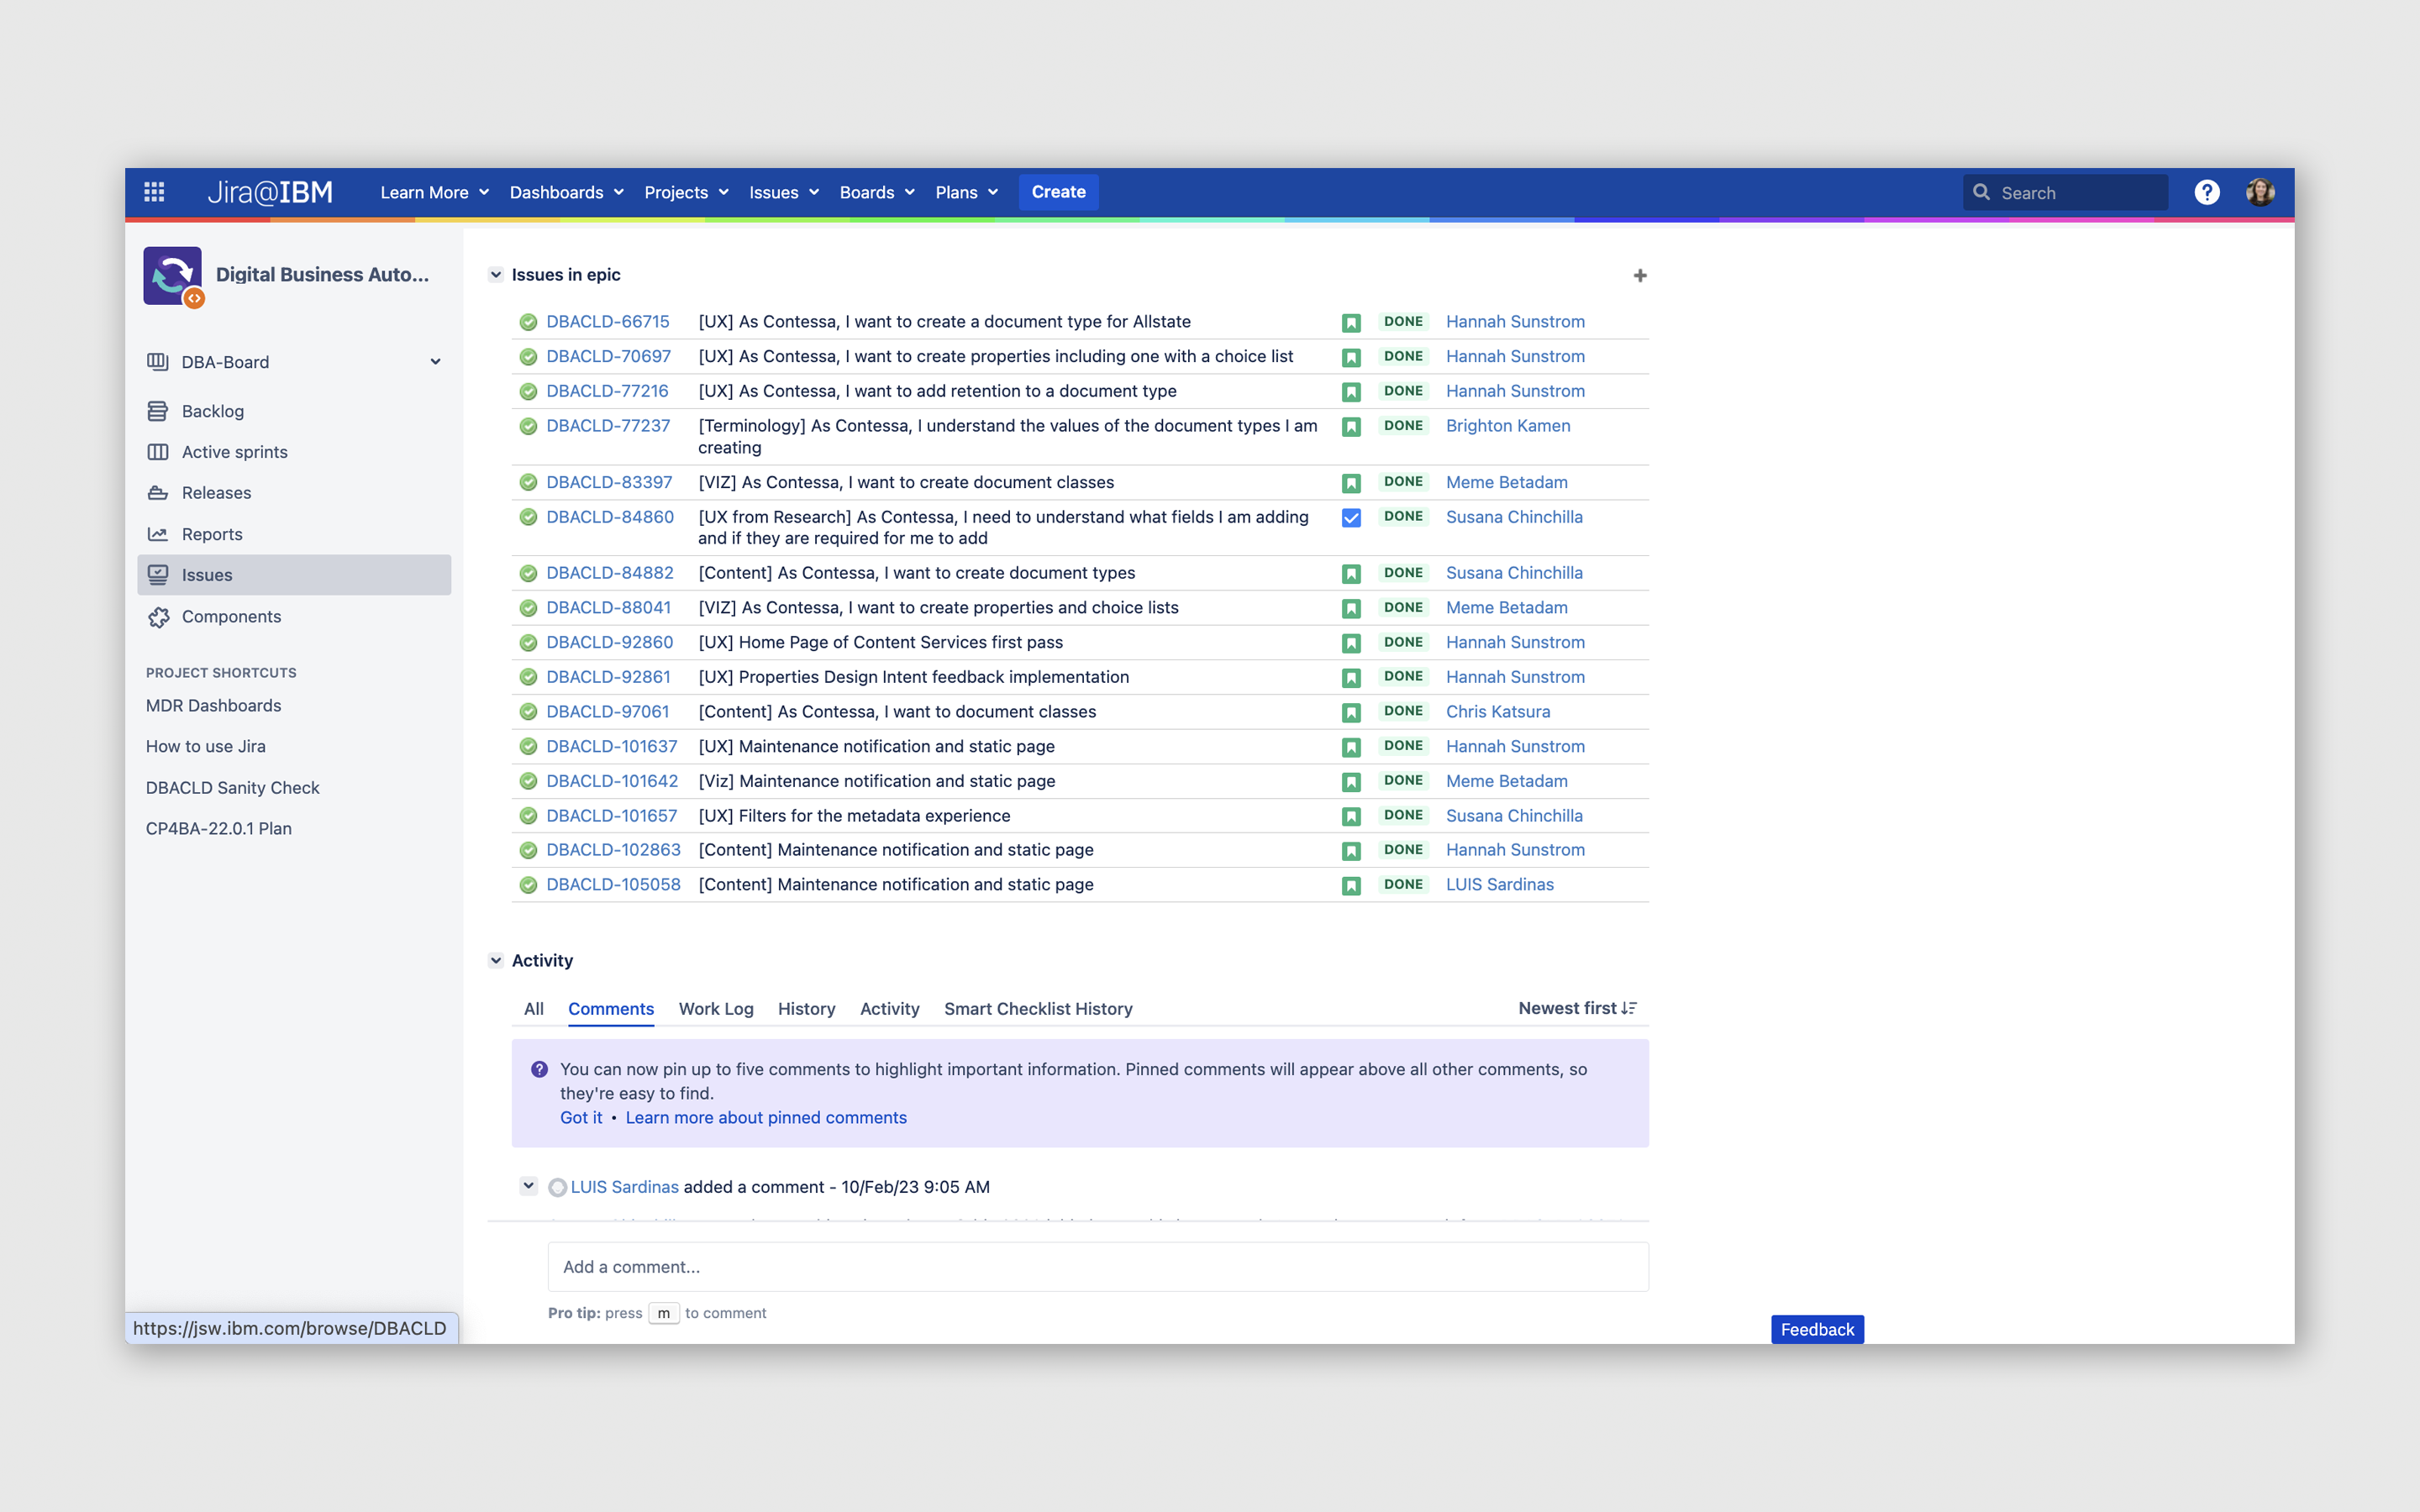Click the story type icon for DBACLD-101657

pos(1351,816)
